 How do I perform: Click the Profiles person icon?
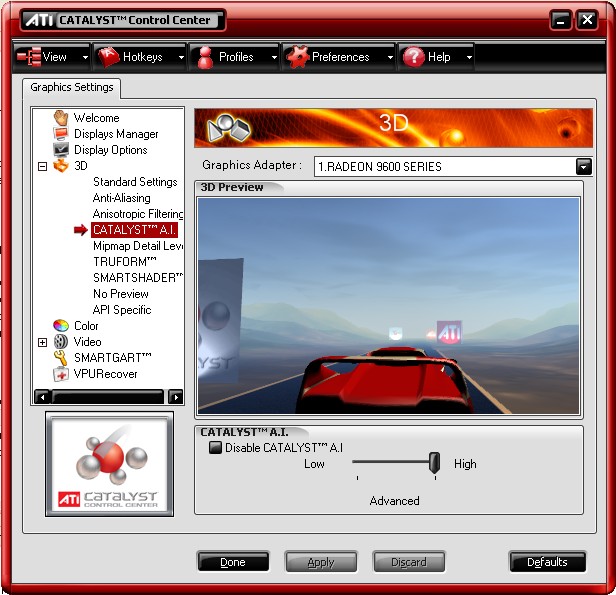205,57
